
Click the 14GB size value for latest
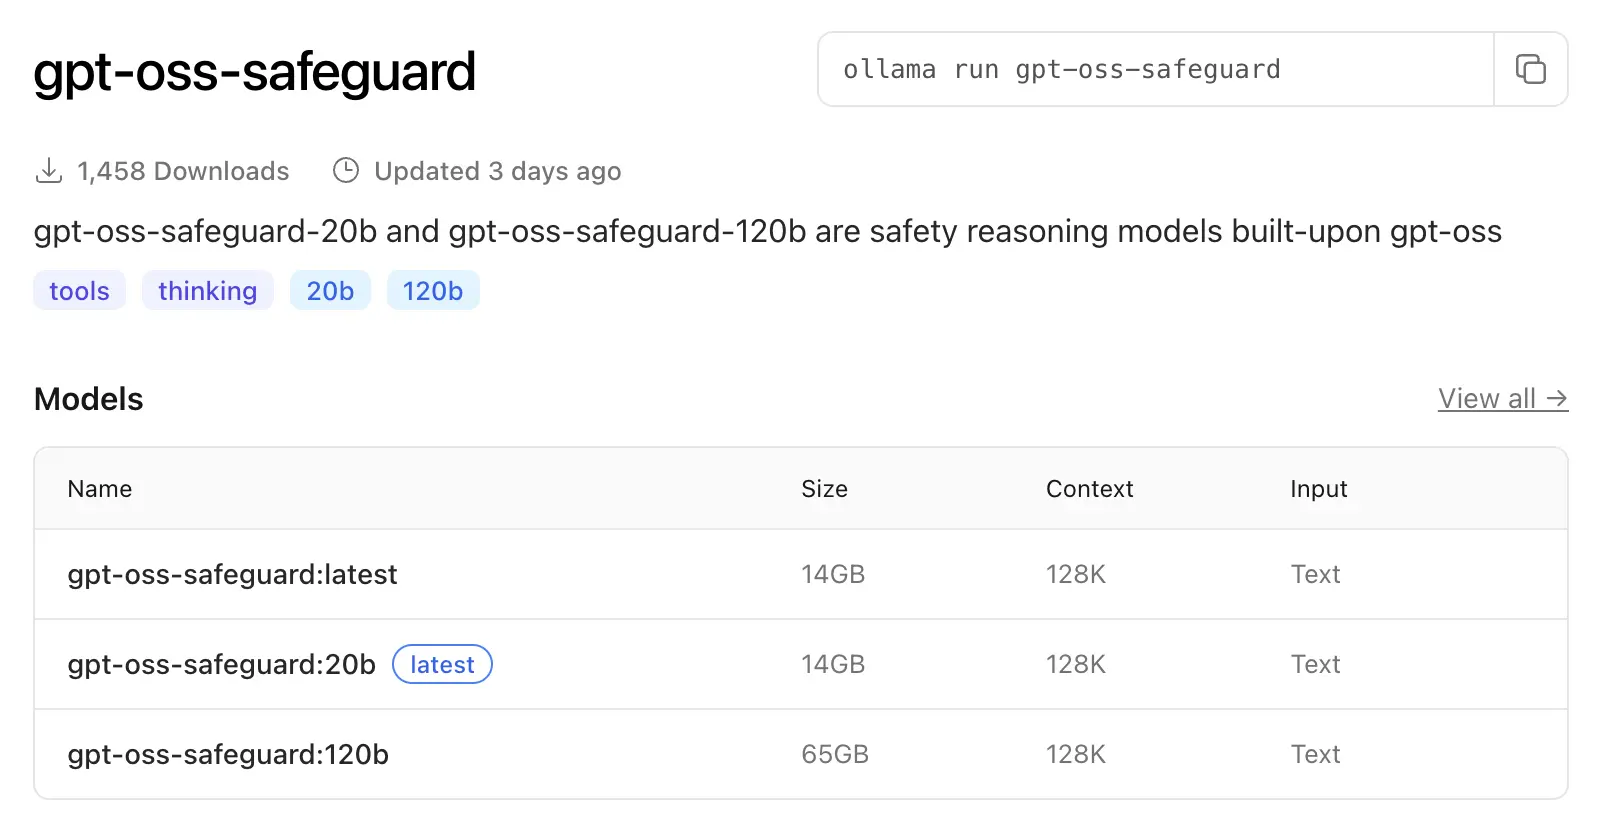pos(832,574)
